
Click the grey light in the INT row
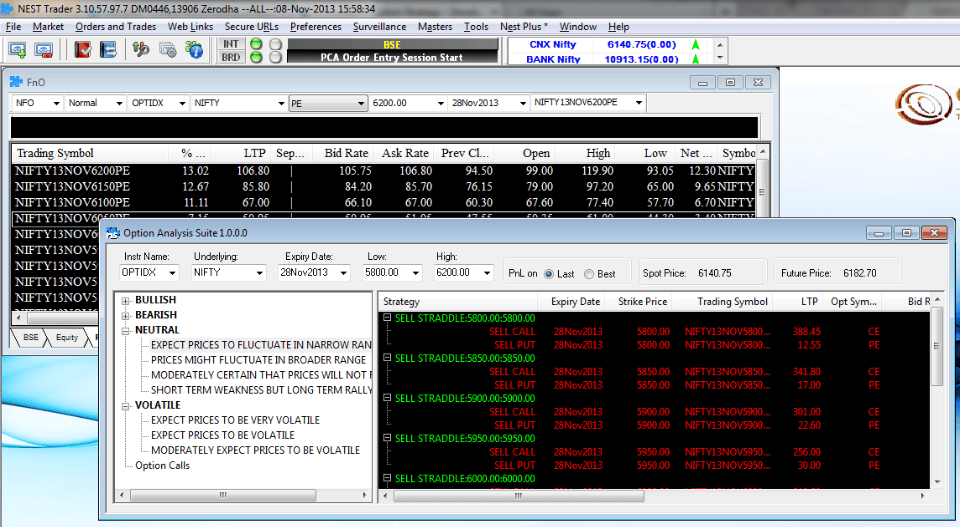pos(276,44)
